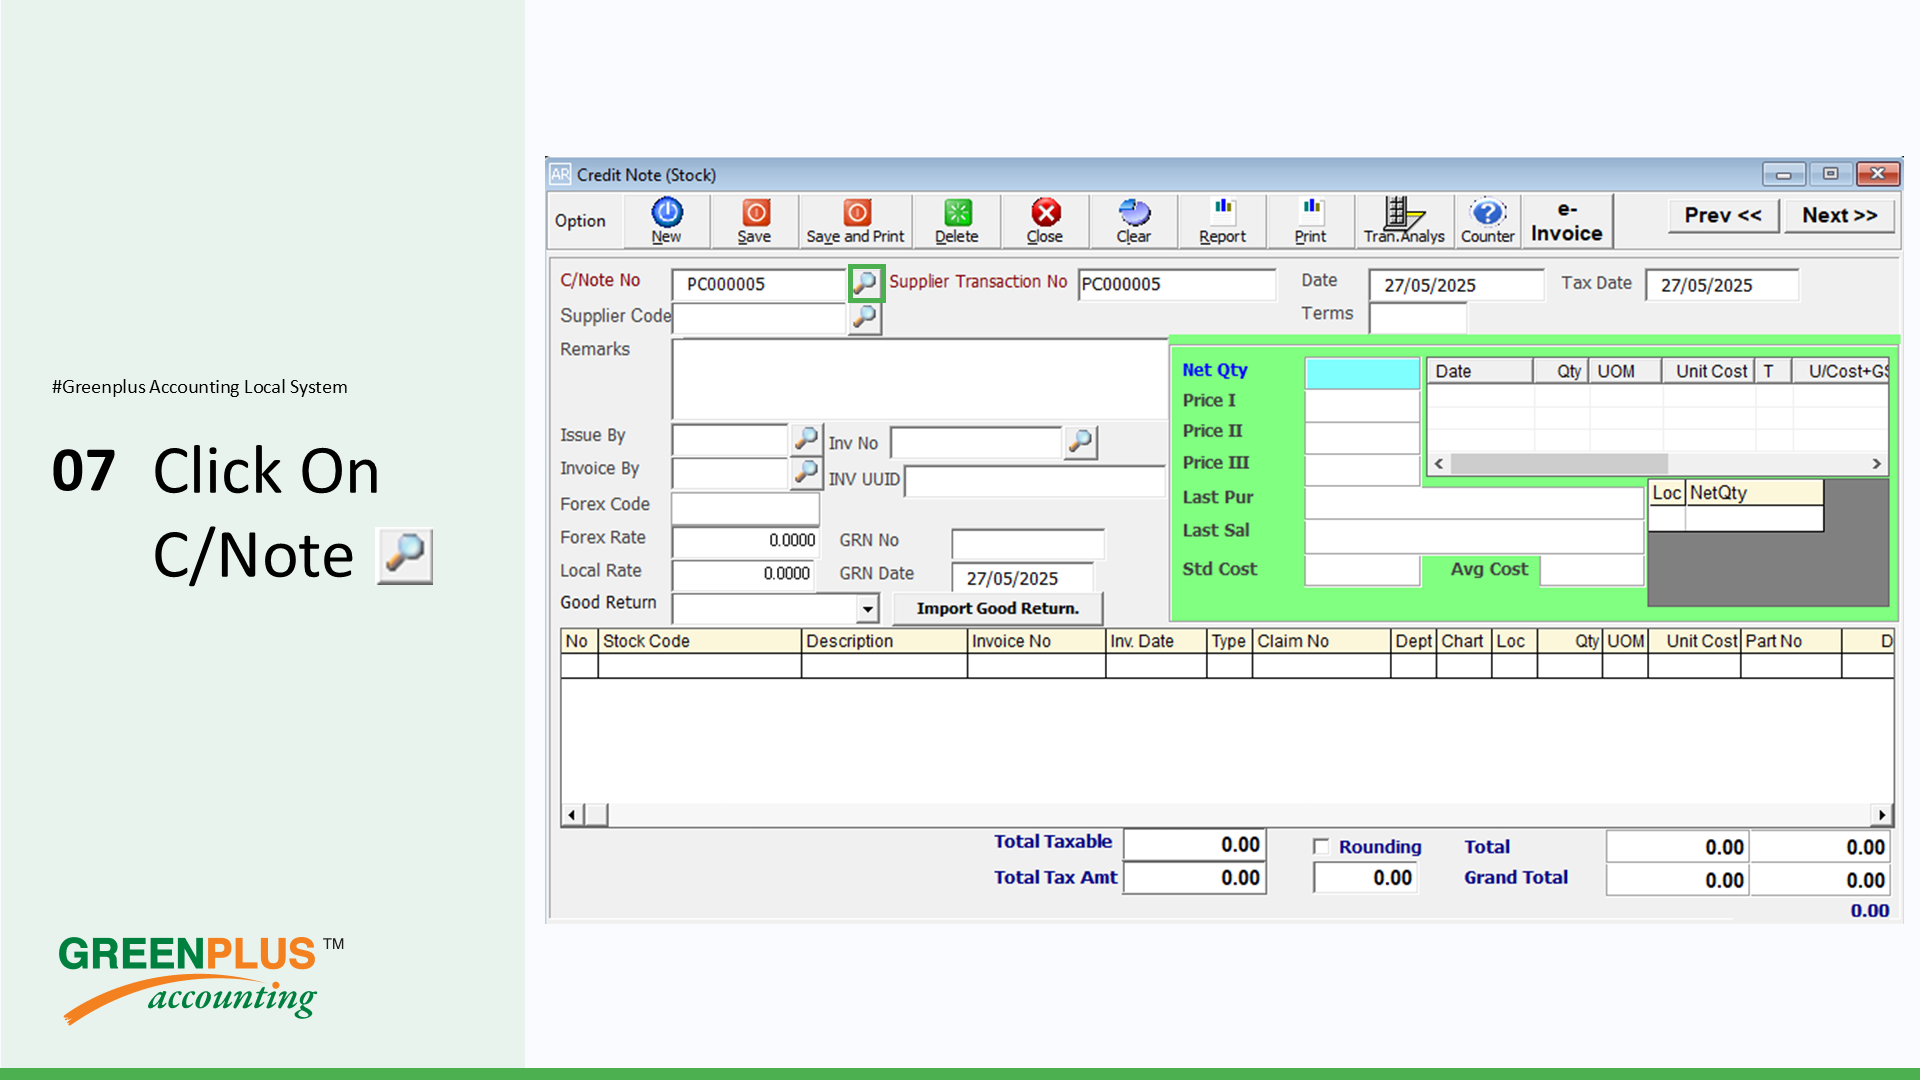Click the Terms input field
The width and height of the screenshot is (1920, 1080).
(x=1417, y=318)
